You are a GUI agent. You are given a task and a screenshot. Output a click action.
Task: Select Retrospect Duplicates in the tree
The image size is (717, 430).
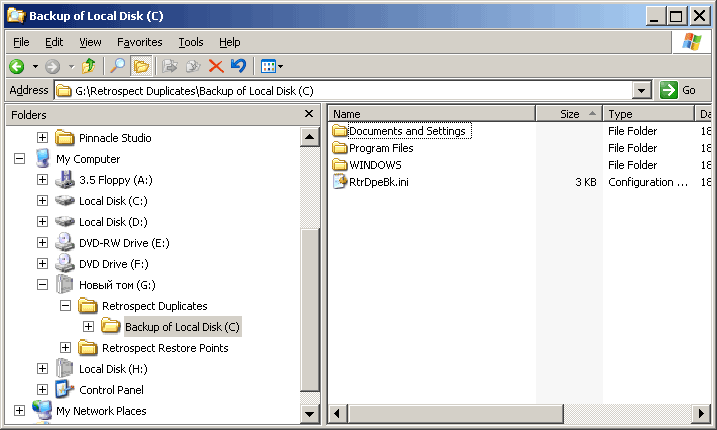[155, 306]
